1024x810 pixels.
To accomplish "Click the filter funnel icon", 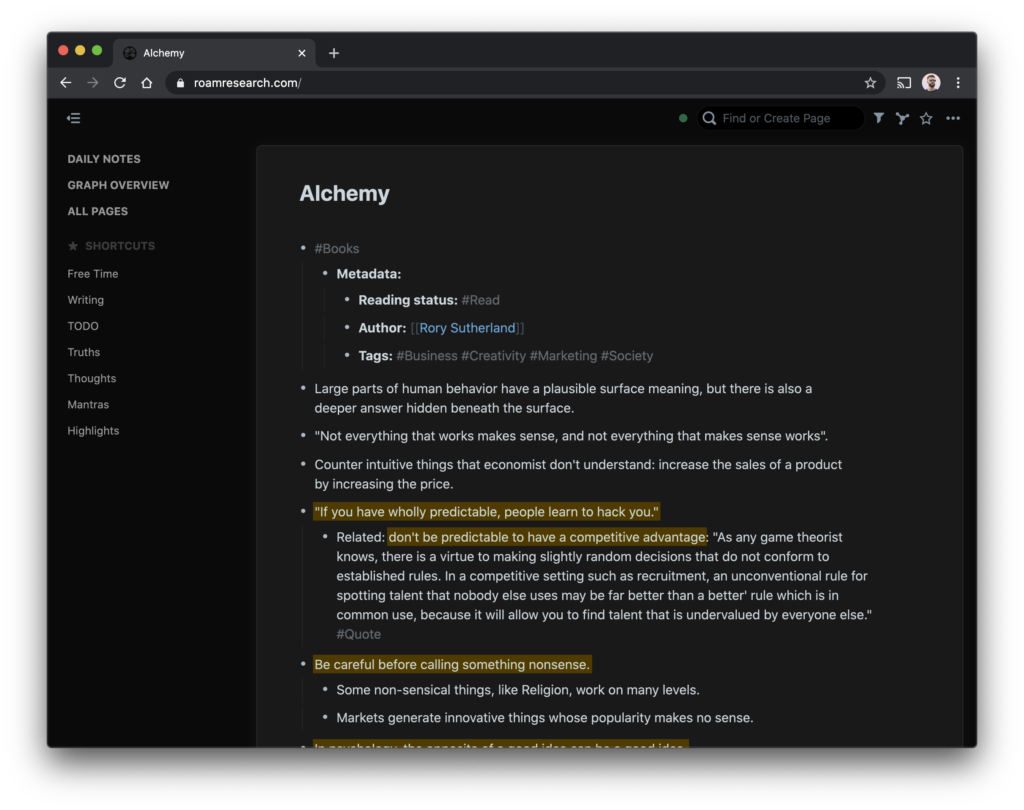I will tap(878, 118).
